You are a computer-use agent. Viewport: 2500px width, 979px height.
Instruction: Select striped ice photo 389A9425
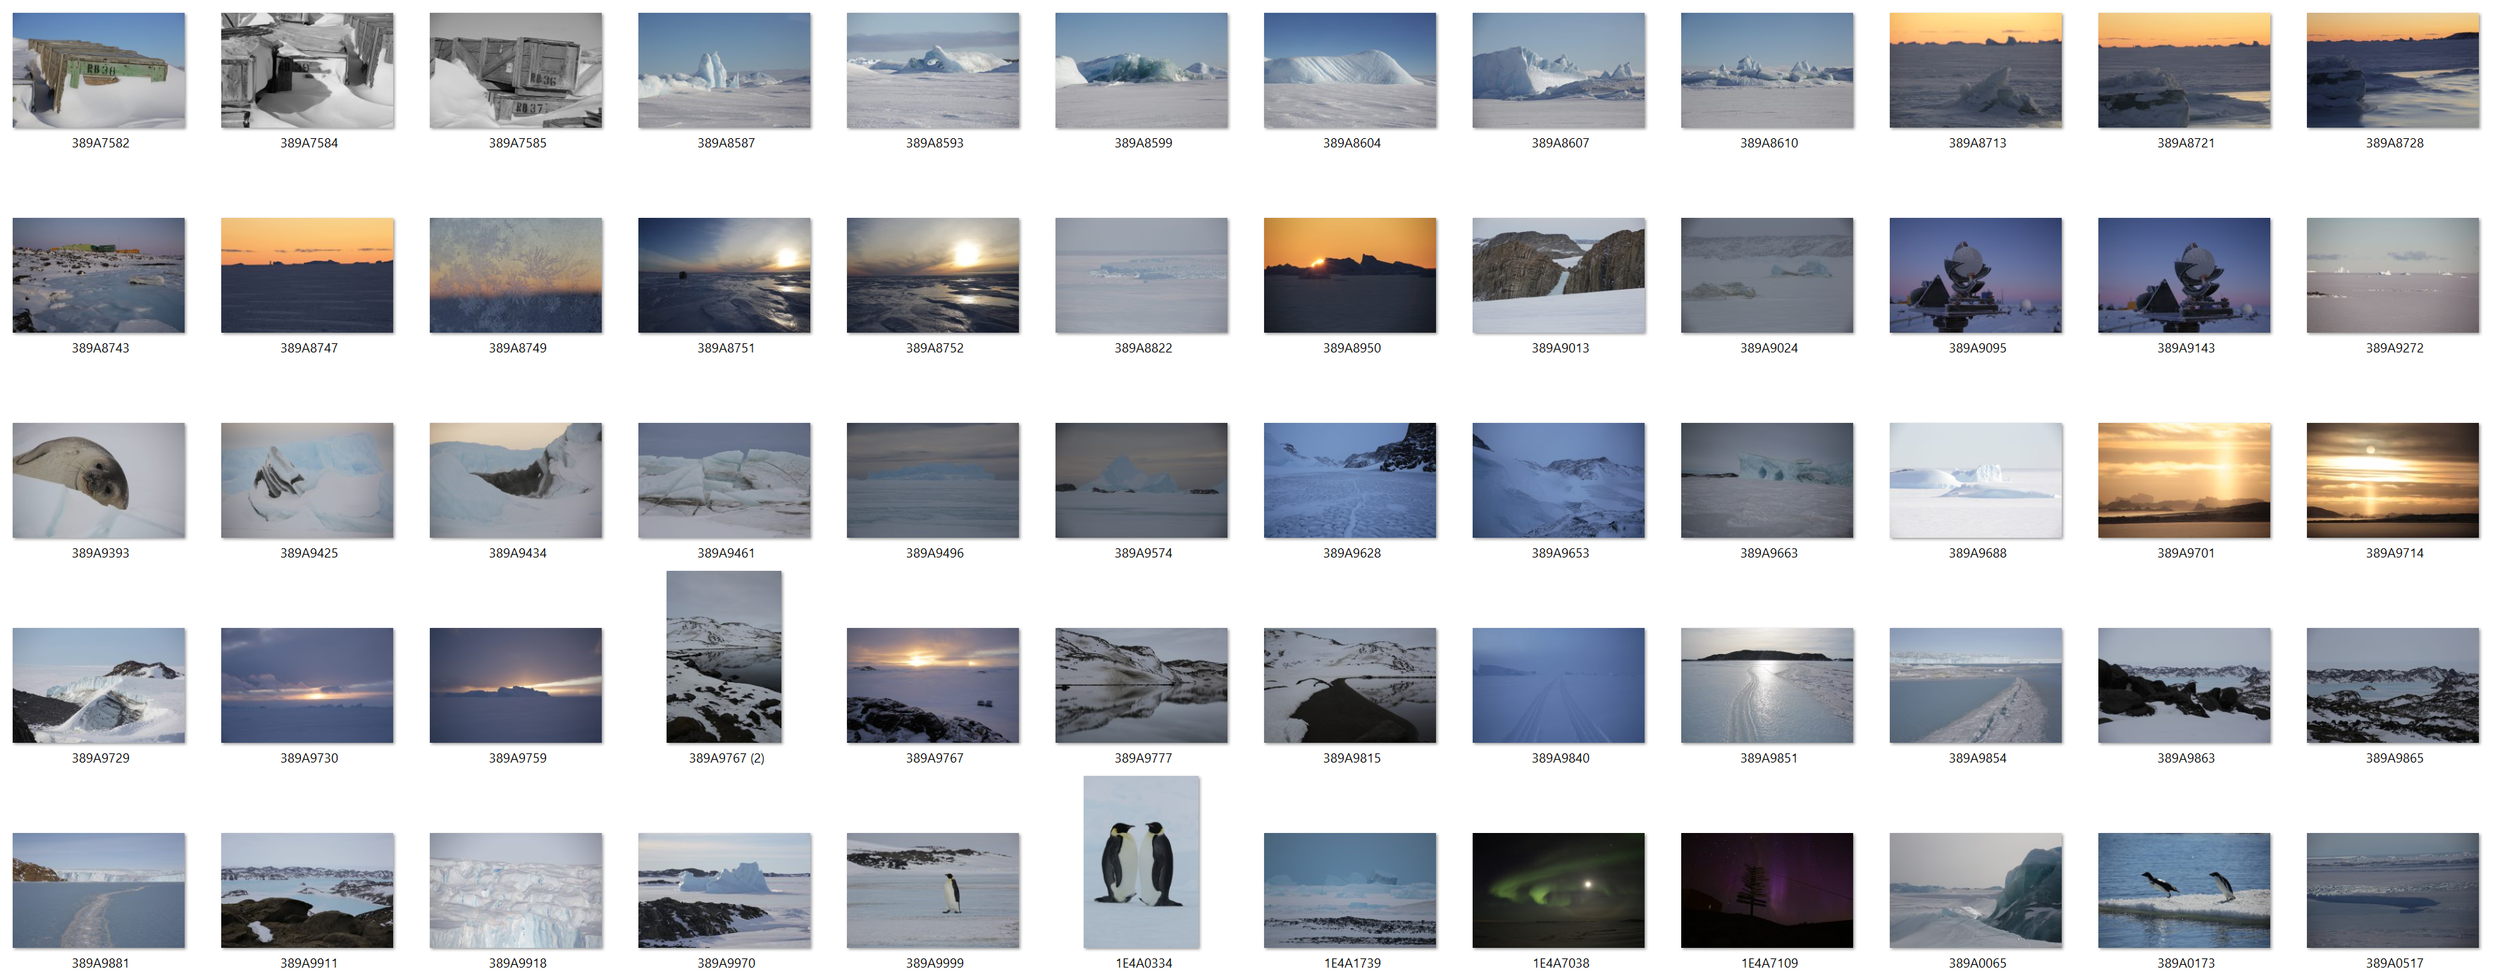click(307, 480)
